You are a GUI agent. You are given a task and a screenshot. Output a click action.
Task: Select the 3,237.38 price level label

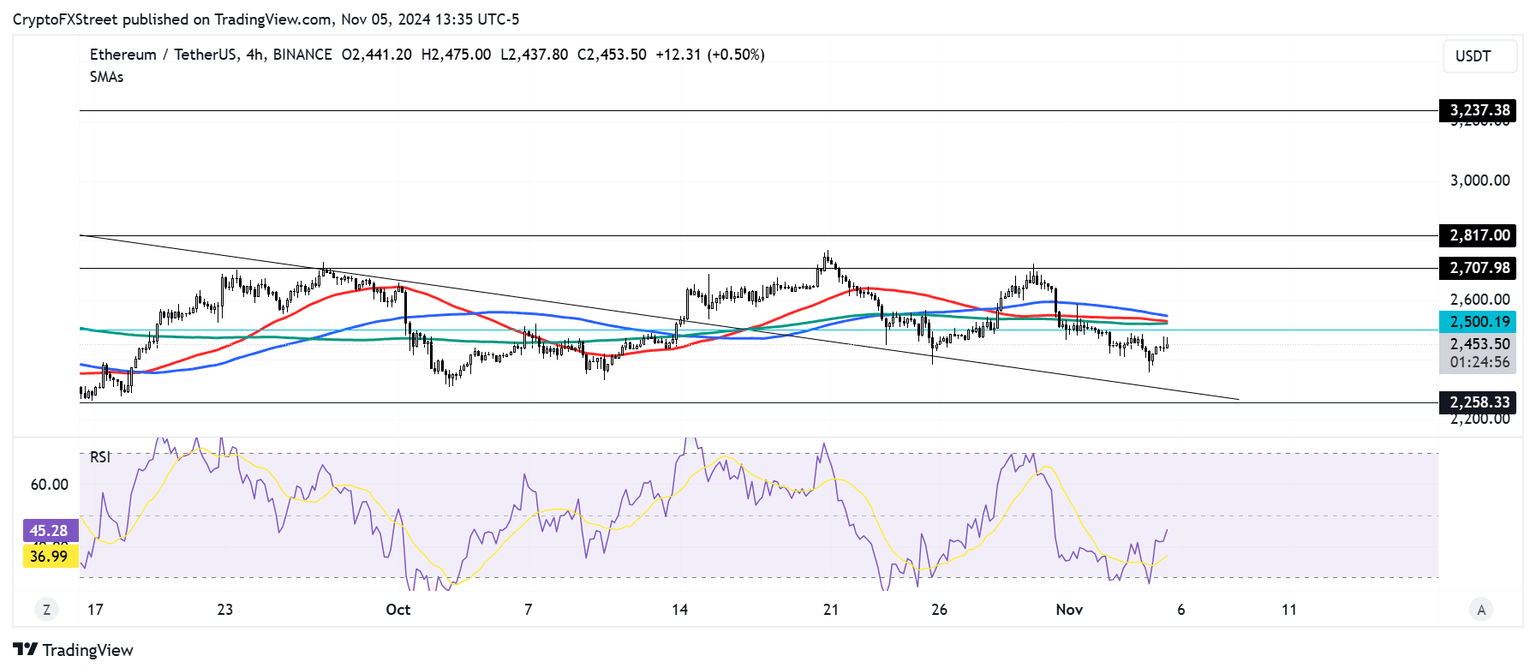tap(1478, 112)
